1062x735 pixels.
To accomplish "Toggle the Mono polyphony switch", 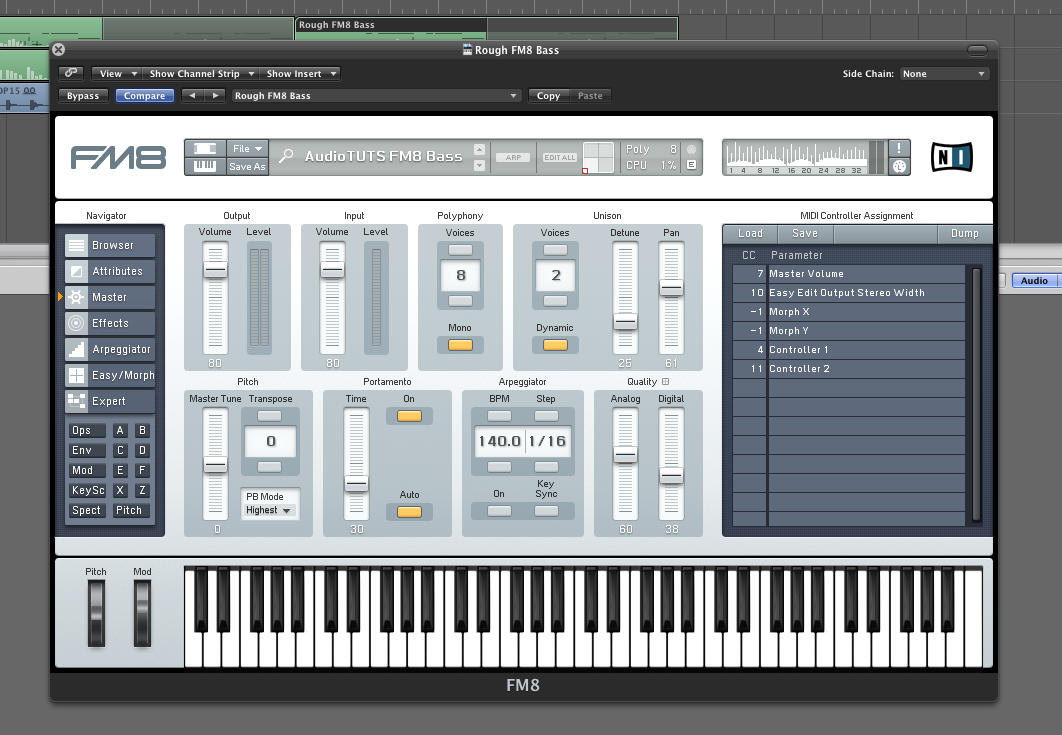I will click(461, 345).
